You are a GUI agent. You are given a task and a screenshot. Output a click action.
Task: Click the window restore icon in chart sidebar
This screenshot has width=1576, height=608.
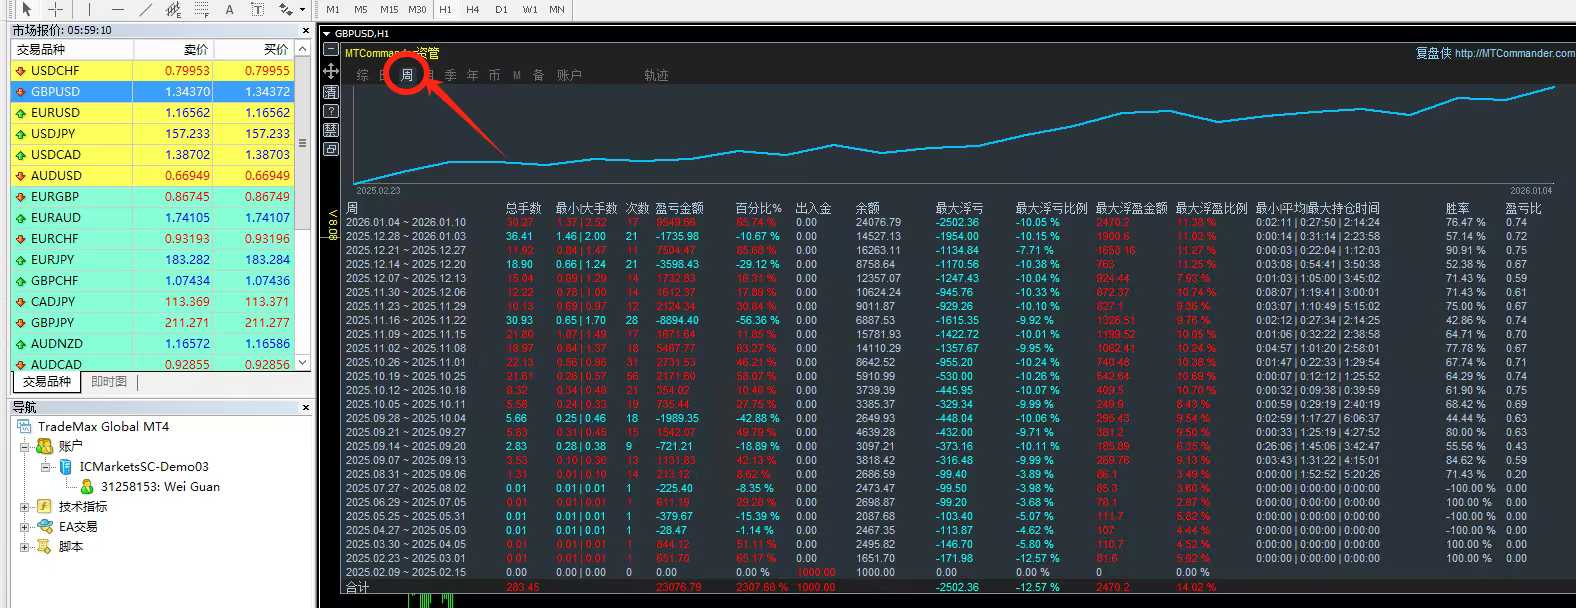331,149
